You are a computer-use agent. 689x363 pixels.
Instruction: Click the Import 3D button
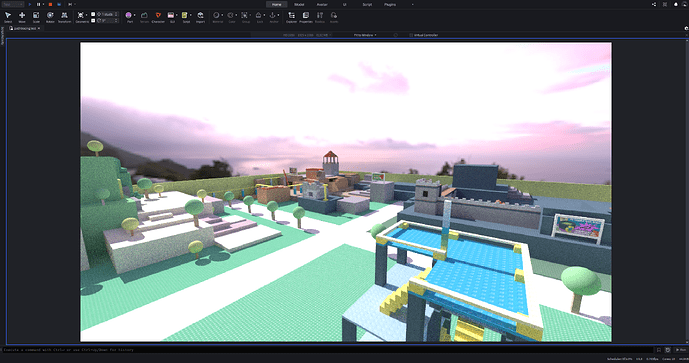point(200,17)
